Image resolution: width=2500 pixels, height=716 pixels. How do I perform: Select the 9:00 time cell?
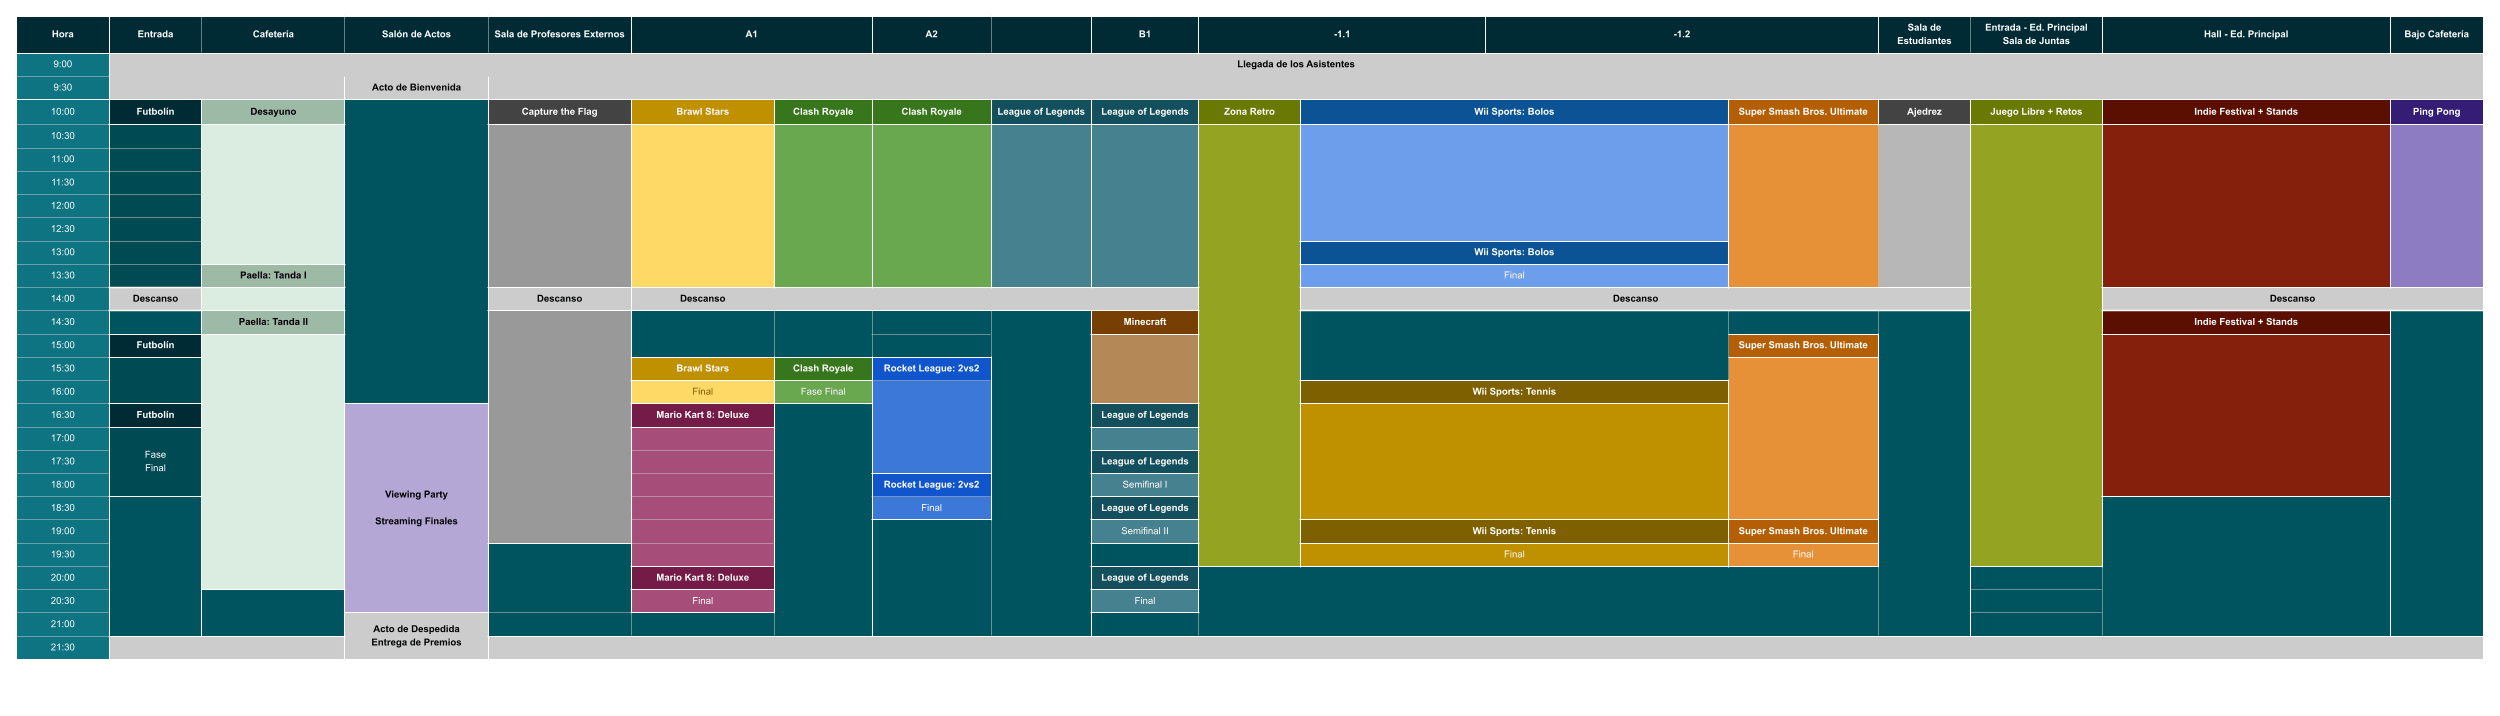point(62,64)
